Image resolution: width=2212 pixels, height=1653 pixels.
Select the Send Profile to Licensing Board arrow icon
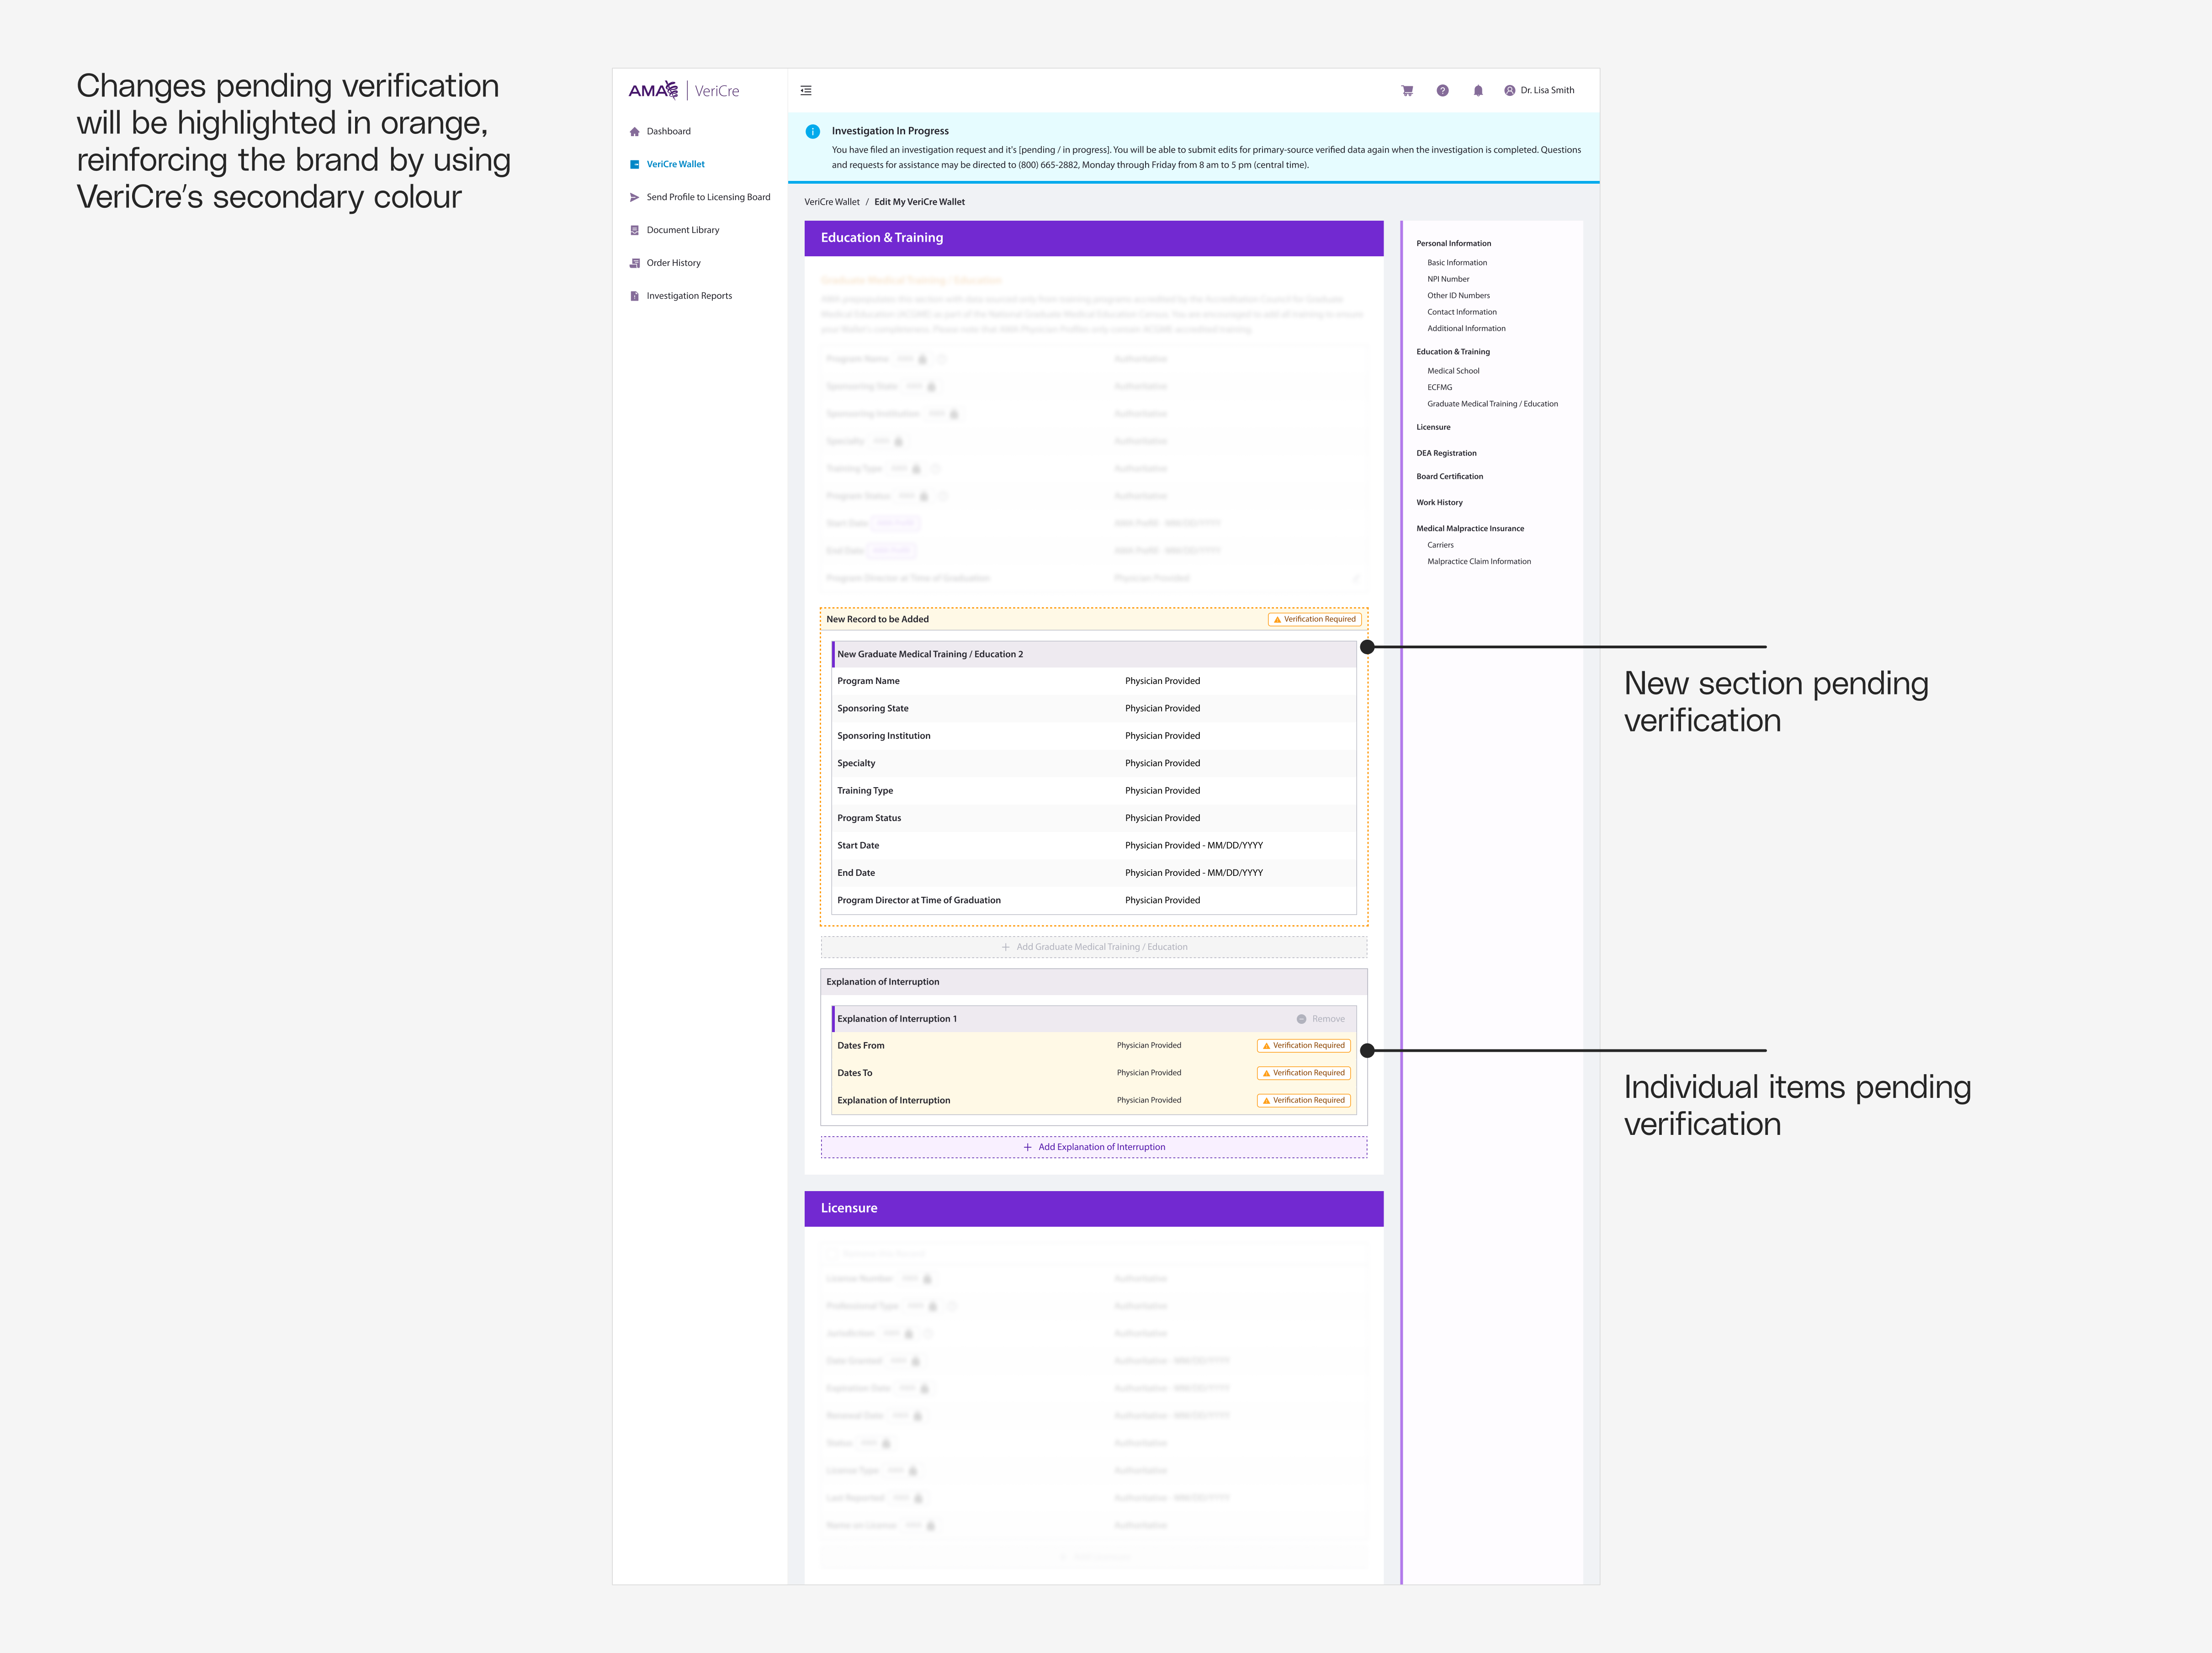635,197
